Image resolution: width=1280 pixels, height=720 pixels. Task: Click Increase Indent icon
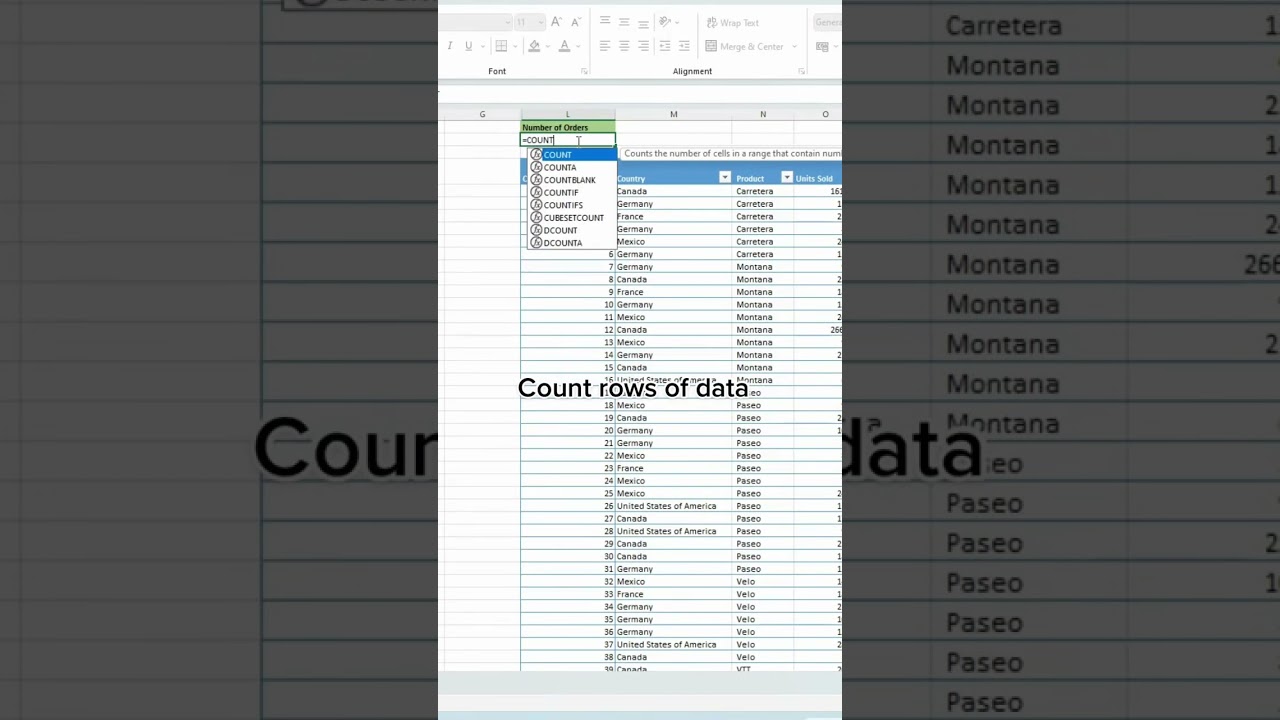click(684, 46)
